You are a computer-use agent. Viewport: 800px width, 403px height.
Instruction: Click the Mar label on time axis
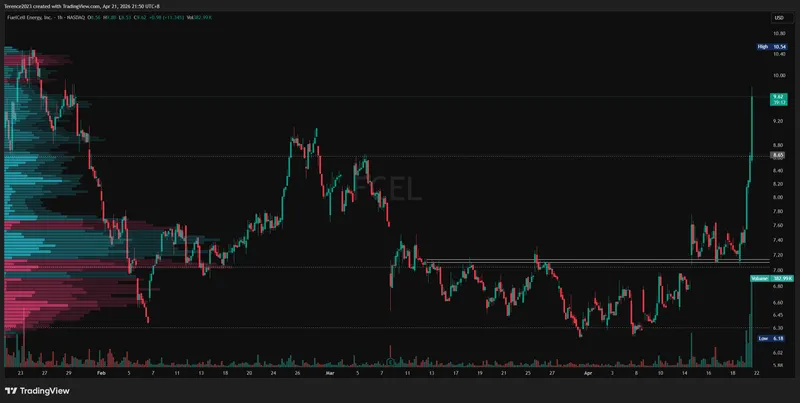[329, 373]
